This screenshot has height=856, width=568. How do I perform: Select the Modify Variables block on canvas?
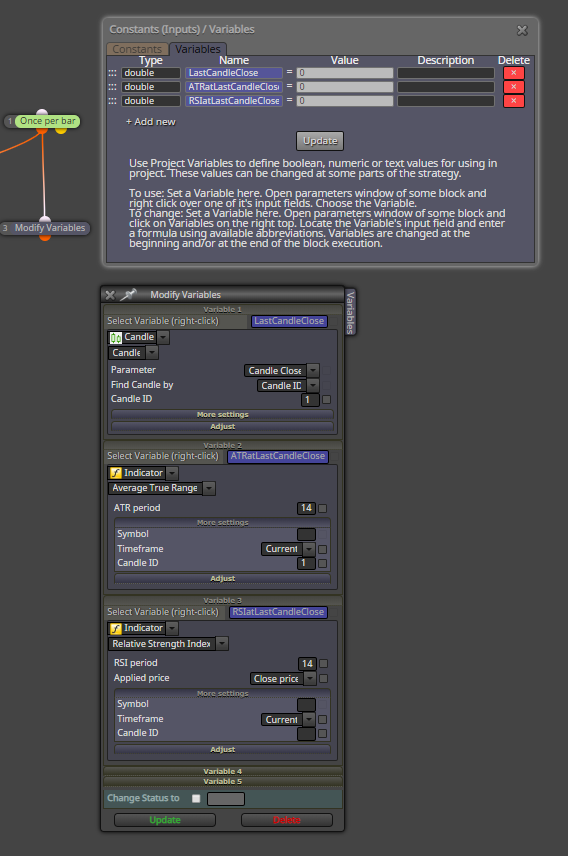pyautogui.click(x=49, y=228)
